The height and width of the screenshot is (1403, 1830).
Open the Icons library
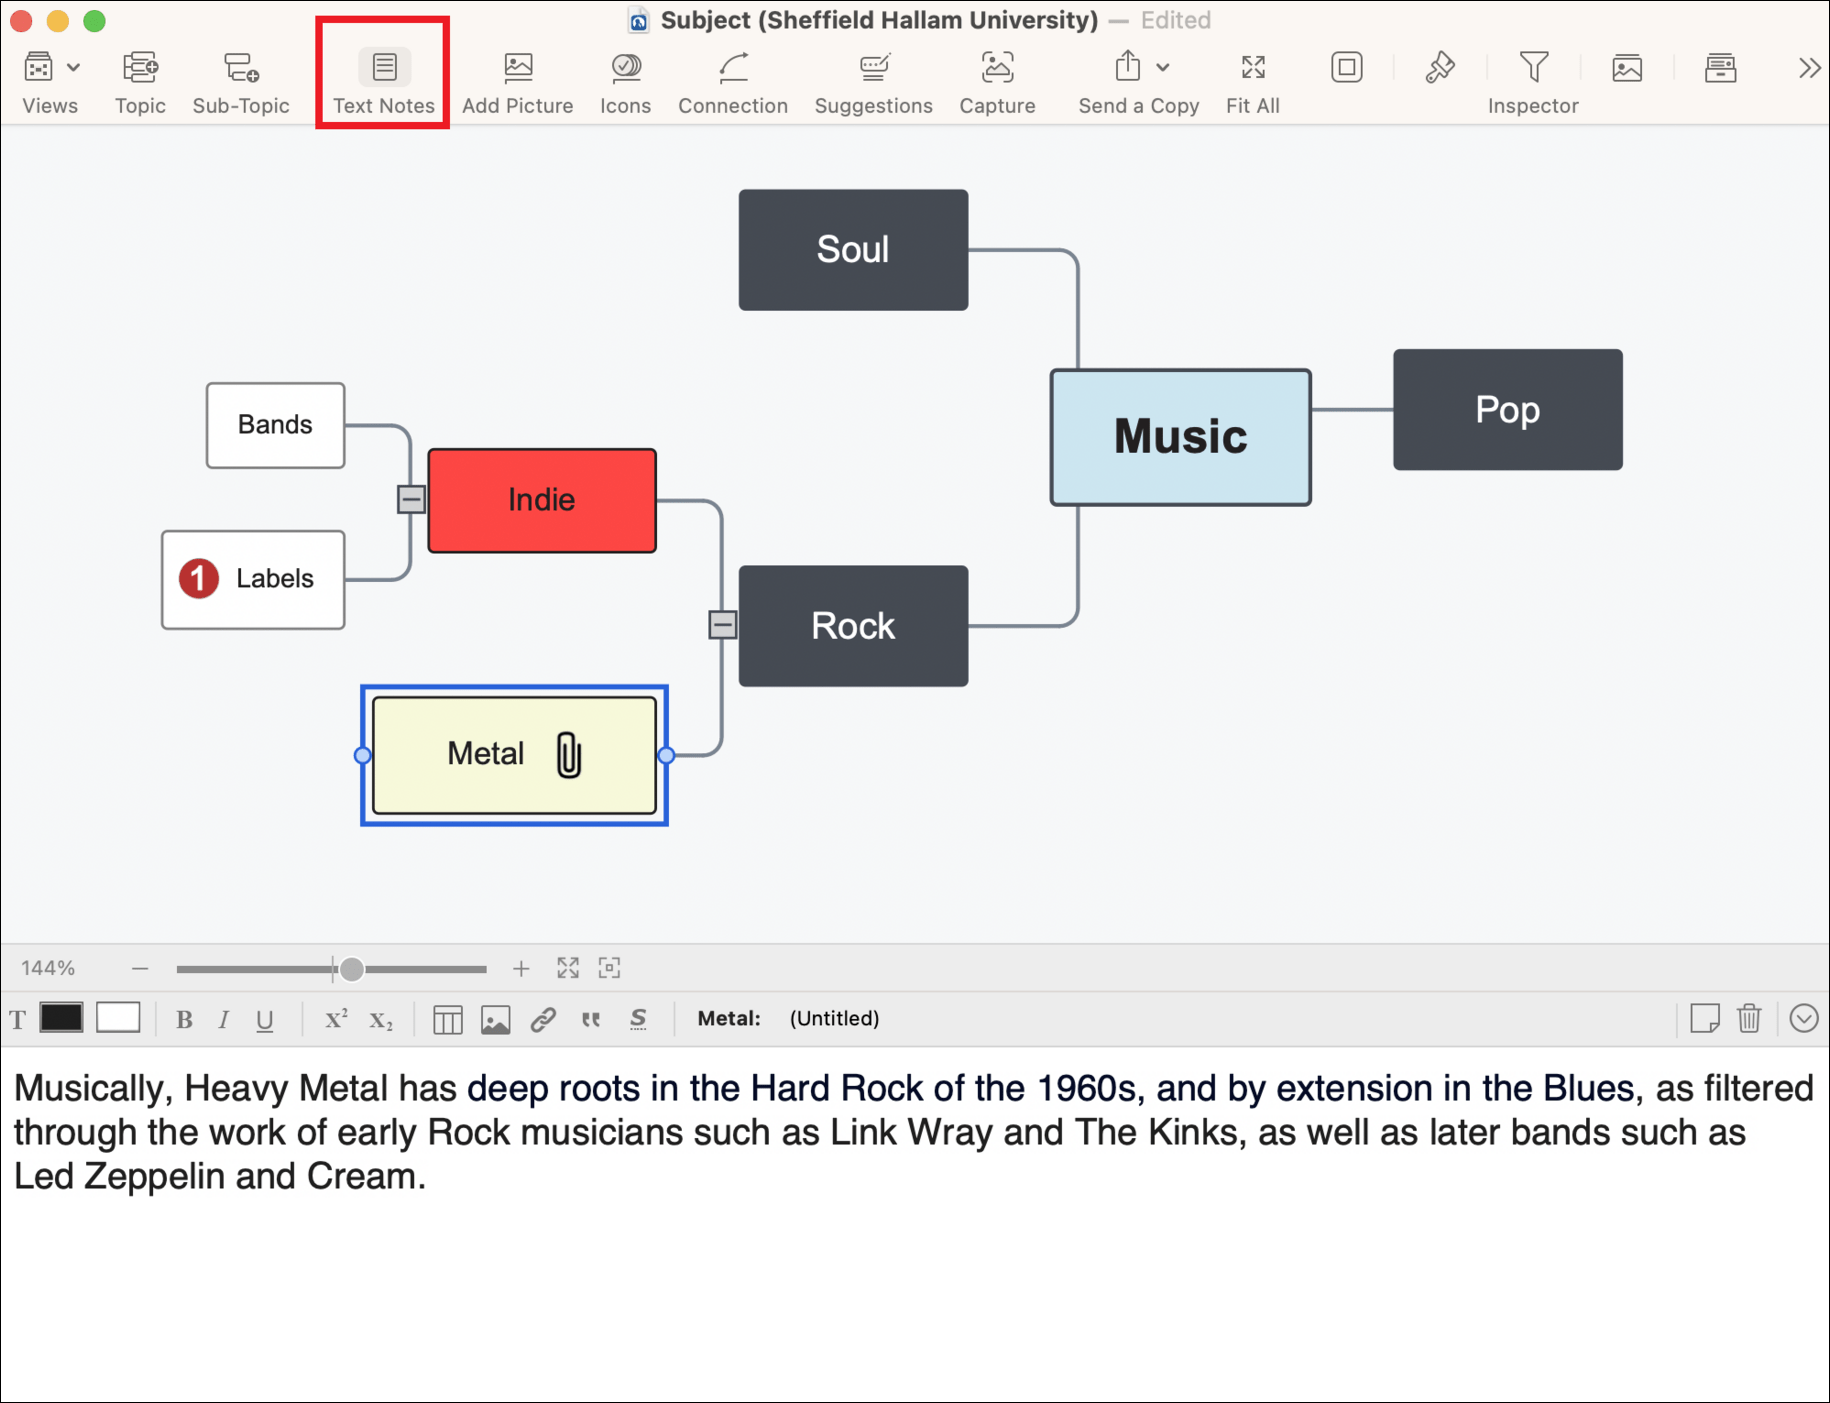[x=625, y=68]
